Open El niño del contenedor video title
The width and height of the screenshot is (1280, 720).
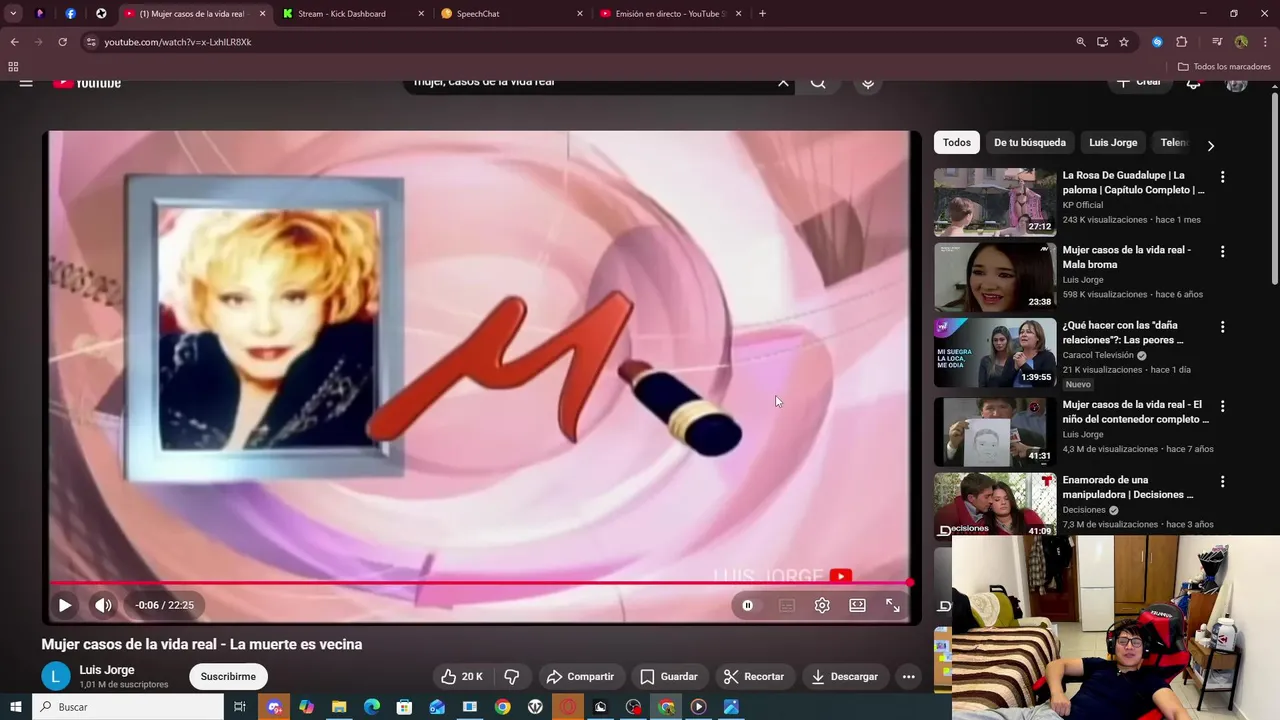[x=1136, y=412]
